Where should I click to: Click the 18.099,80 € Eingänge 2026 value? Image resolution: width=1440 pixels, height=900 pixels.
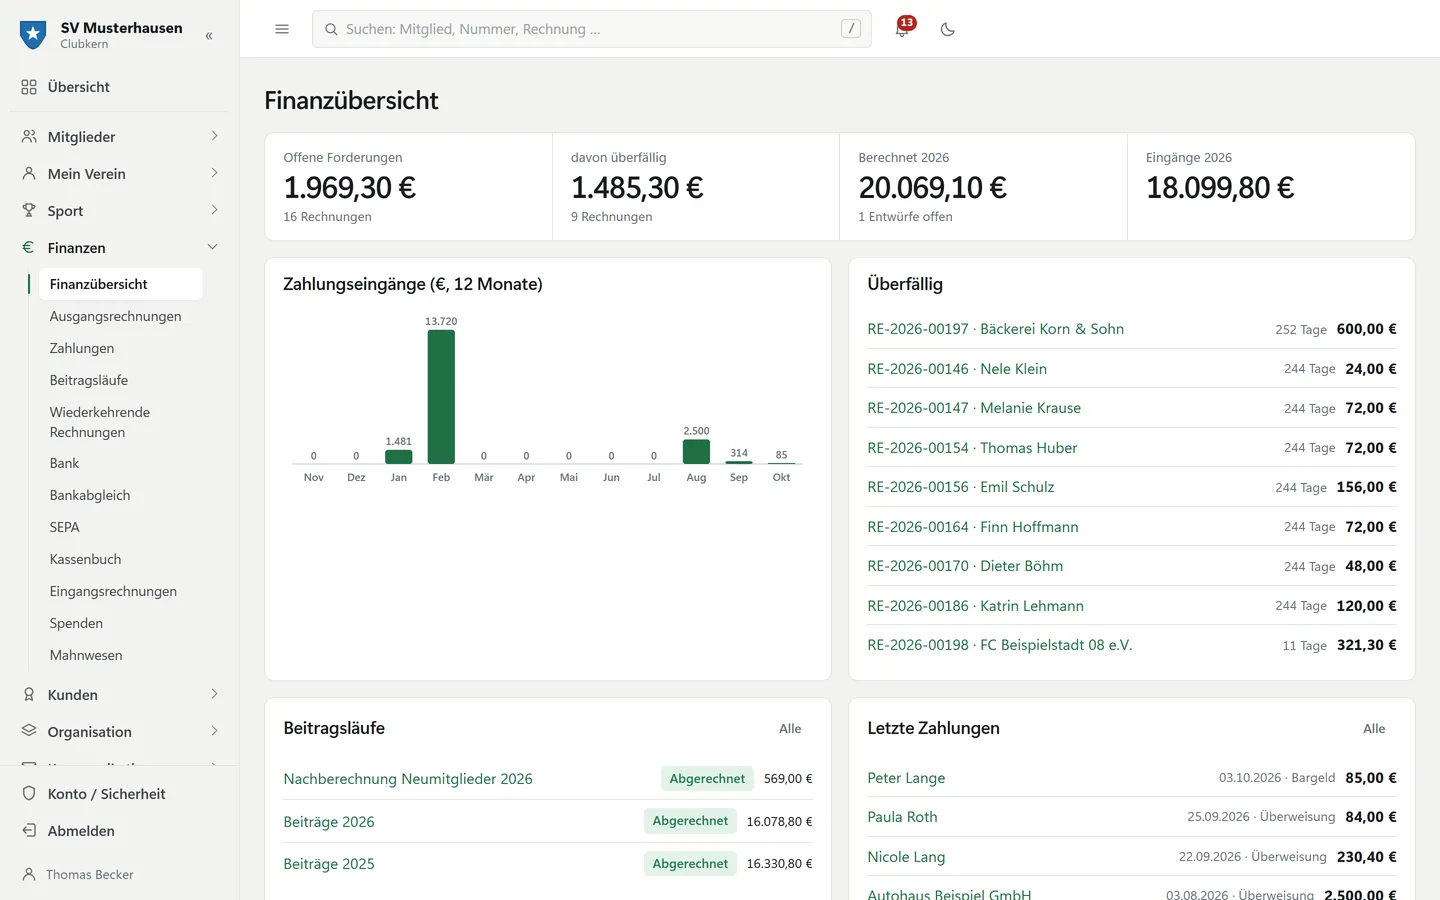[x=1220, y=188]
